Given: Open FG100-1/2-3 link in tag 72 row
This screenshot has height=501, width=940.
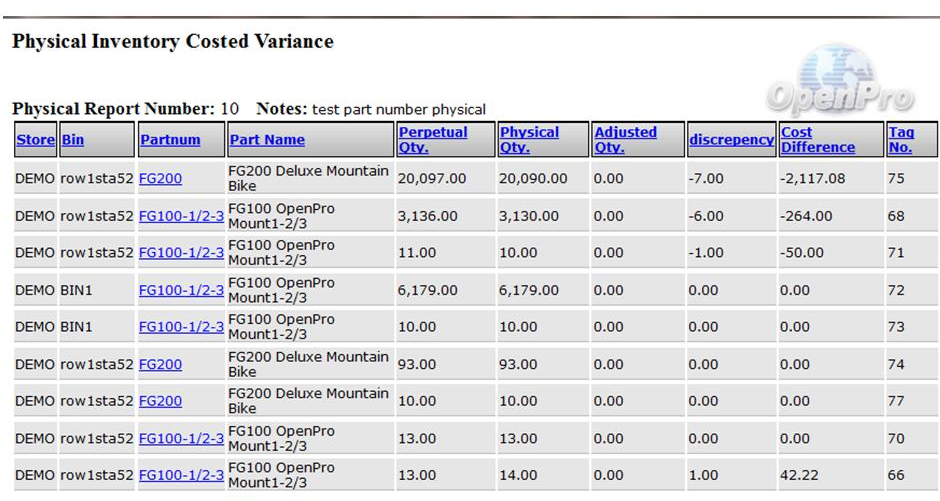Looking at the screenshot, I should coord(181,290).
